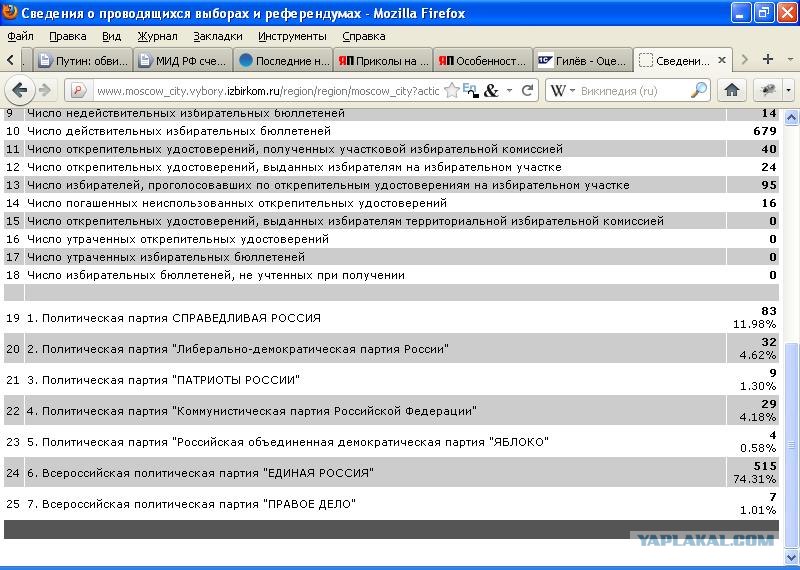Click row 14 Число погашенных неиспользованных удостоверений
The image size is (800, 570).
pos(237,203)
